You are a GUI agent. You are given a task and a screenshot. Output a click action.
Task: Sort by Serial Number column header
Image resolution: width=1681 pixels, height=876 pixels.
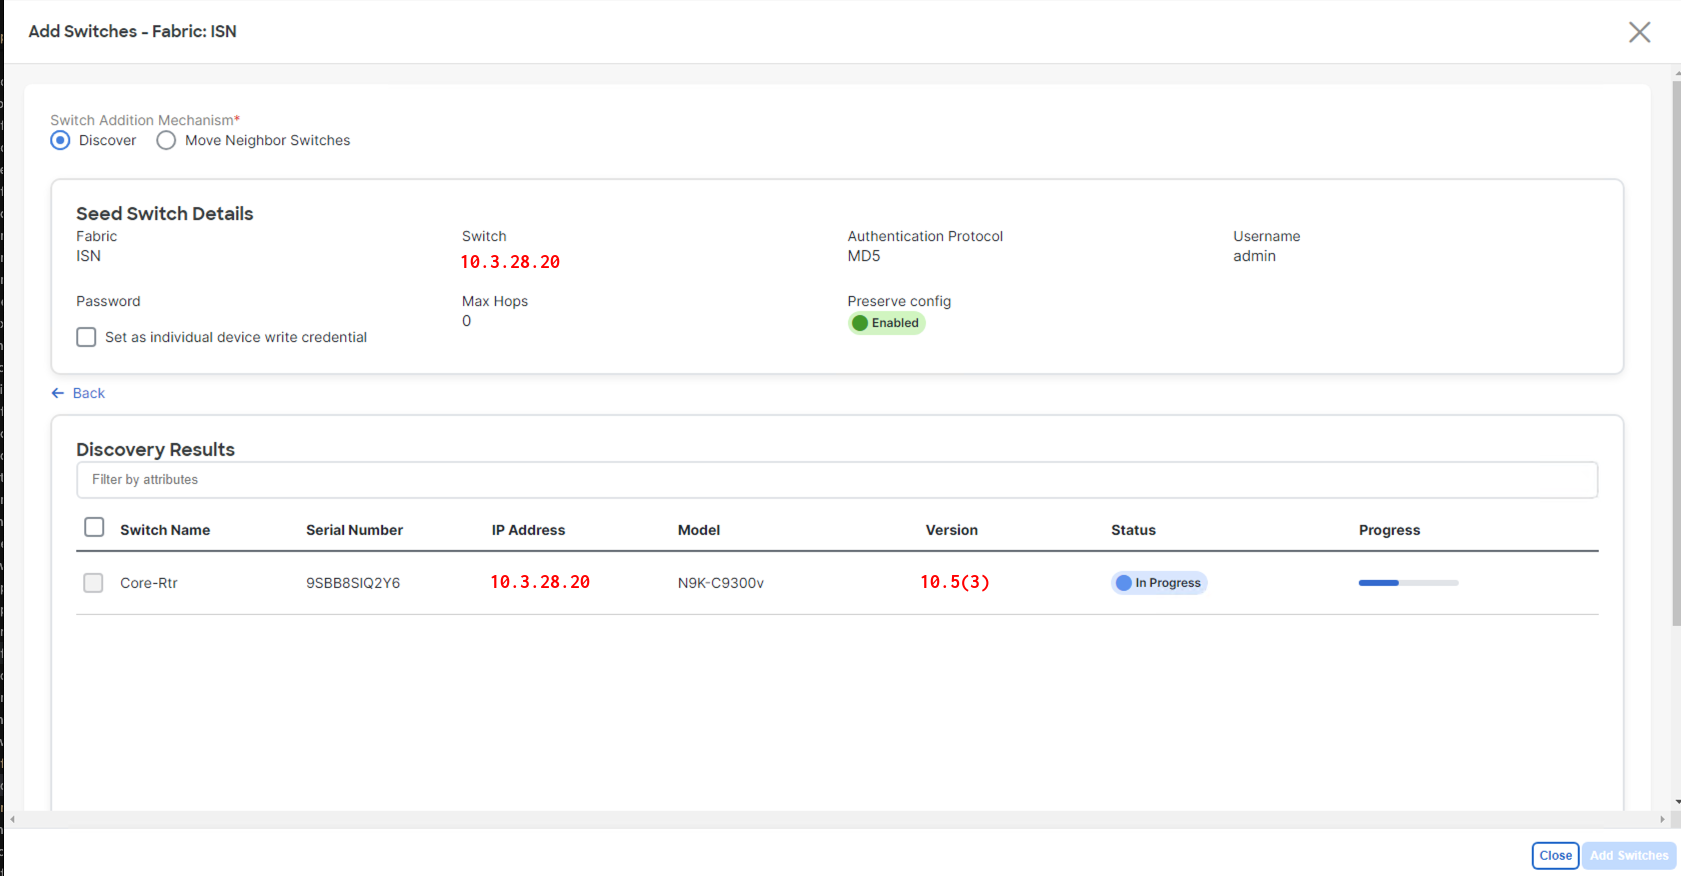(354, 530)
